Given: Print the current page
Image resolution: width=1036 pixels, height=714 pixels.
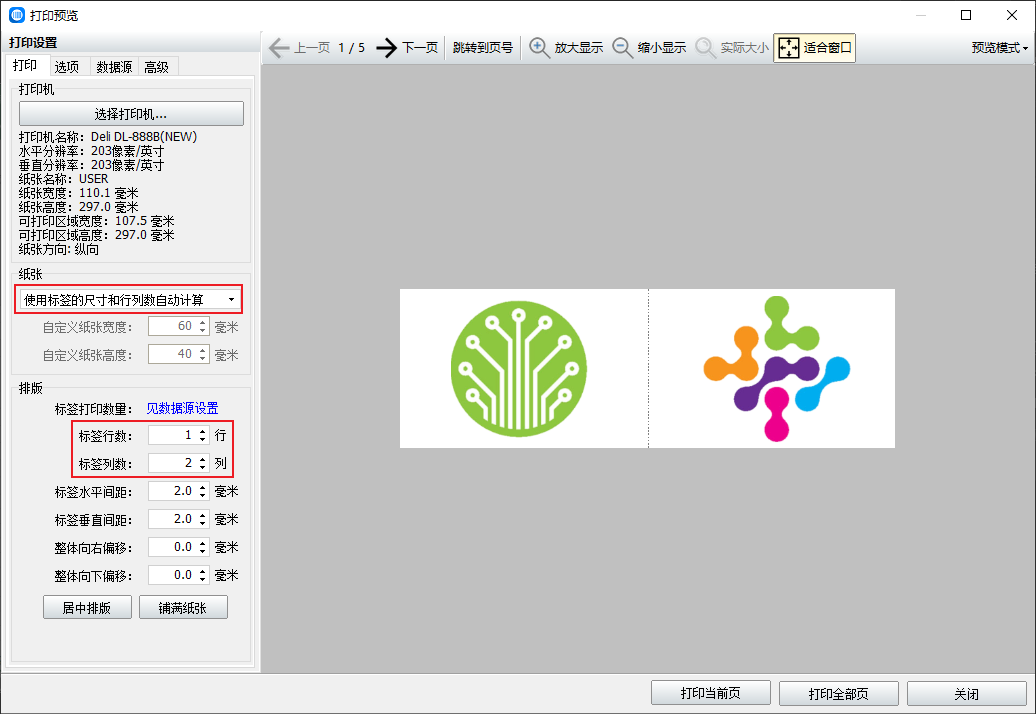Looking at the screenshot, I should tap(711, 694).
